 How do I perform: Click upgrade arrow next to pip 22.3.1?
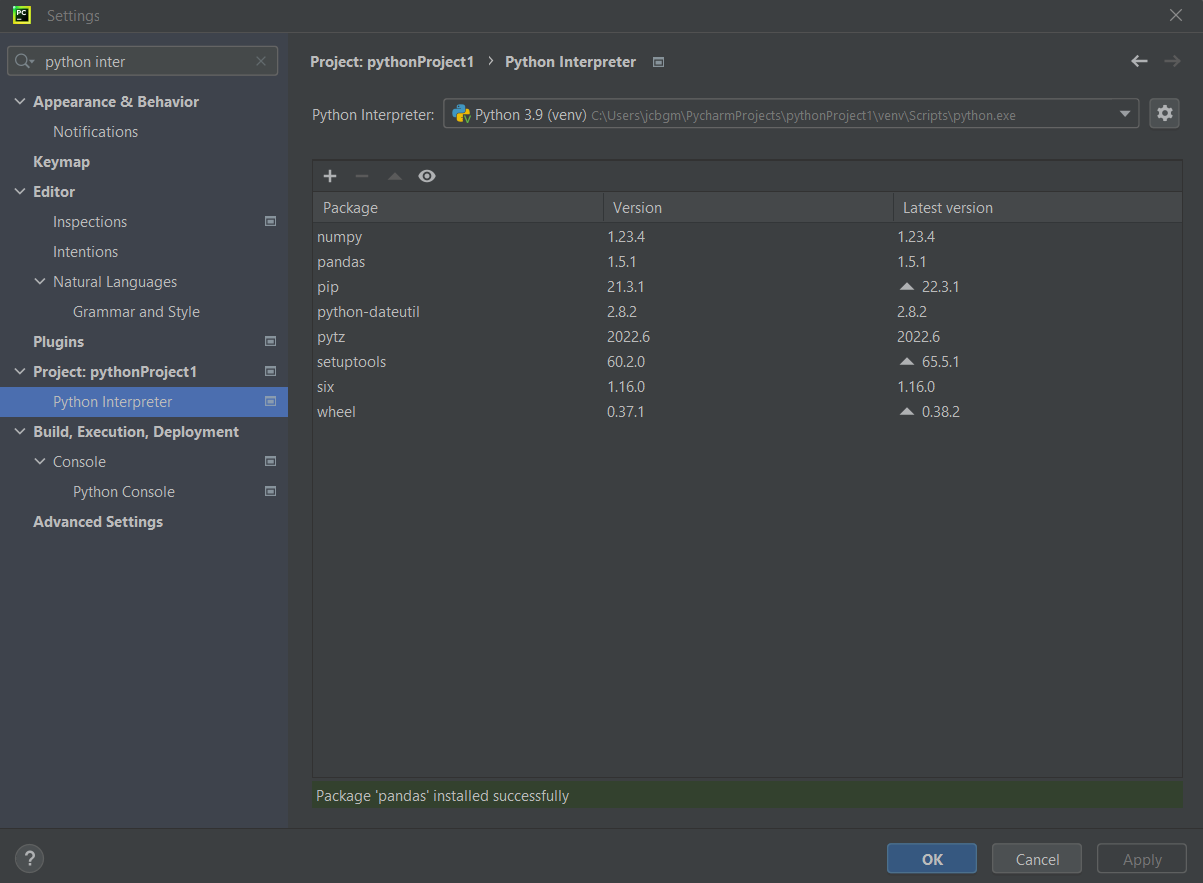pyautogui.click(x=907, y=286)
